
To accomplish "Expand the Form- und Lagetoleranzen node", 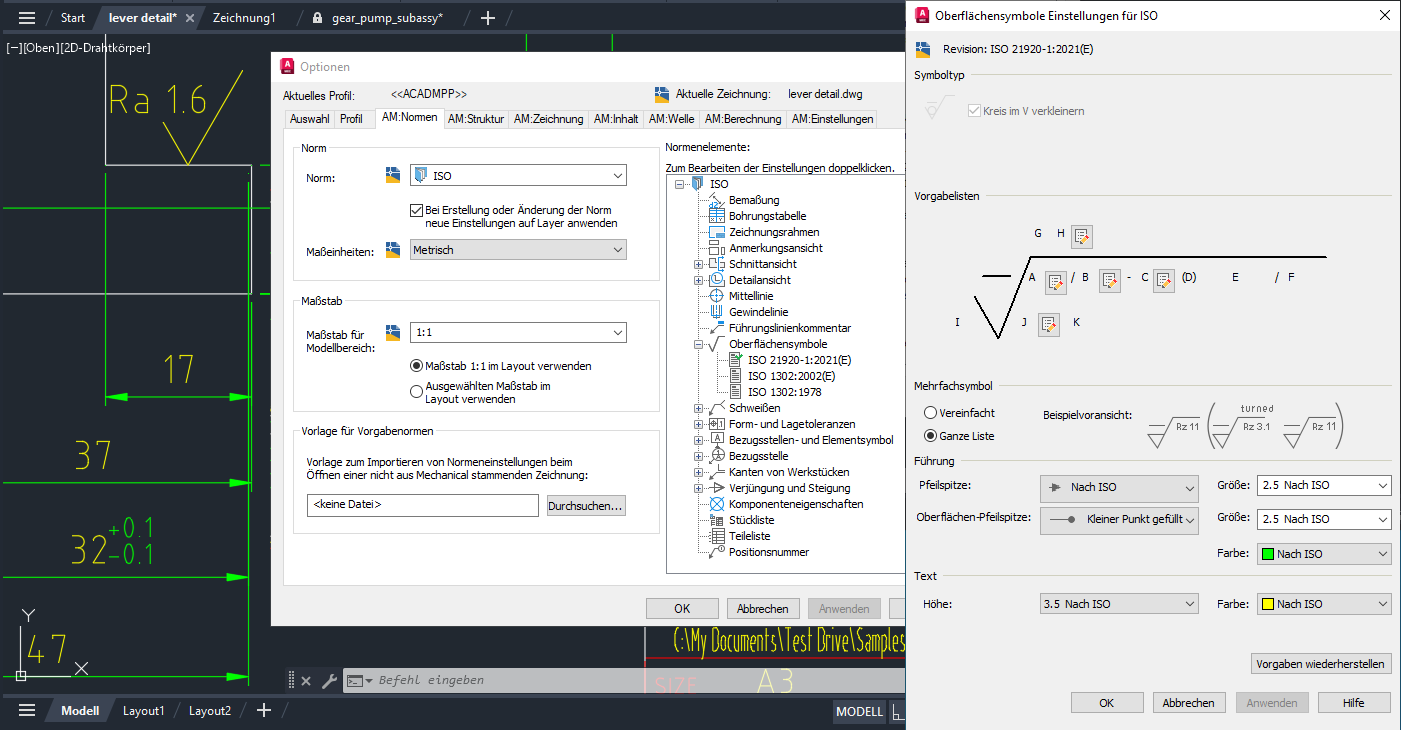I will point(698,424).
